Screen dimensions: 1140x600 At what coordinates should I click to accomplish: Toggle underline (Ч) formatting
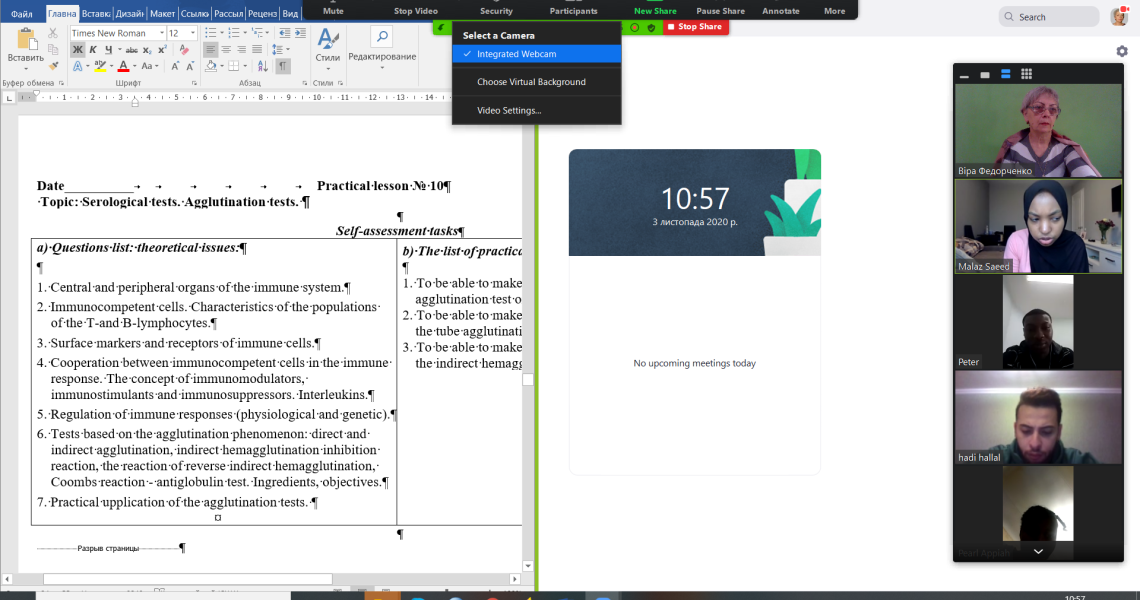coord(108,50)
